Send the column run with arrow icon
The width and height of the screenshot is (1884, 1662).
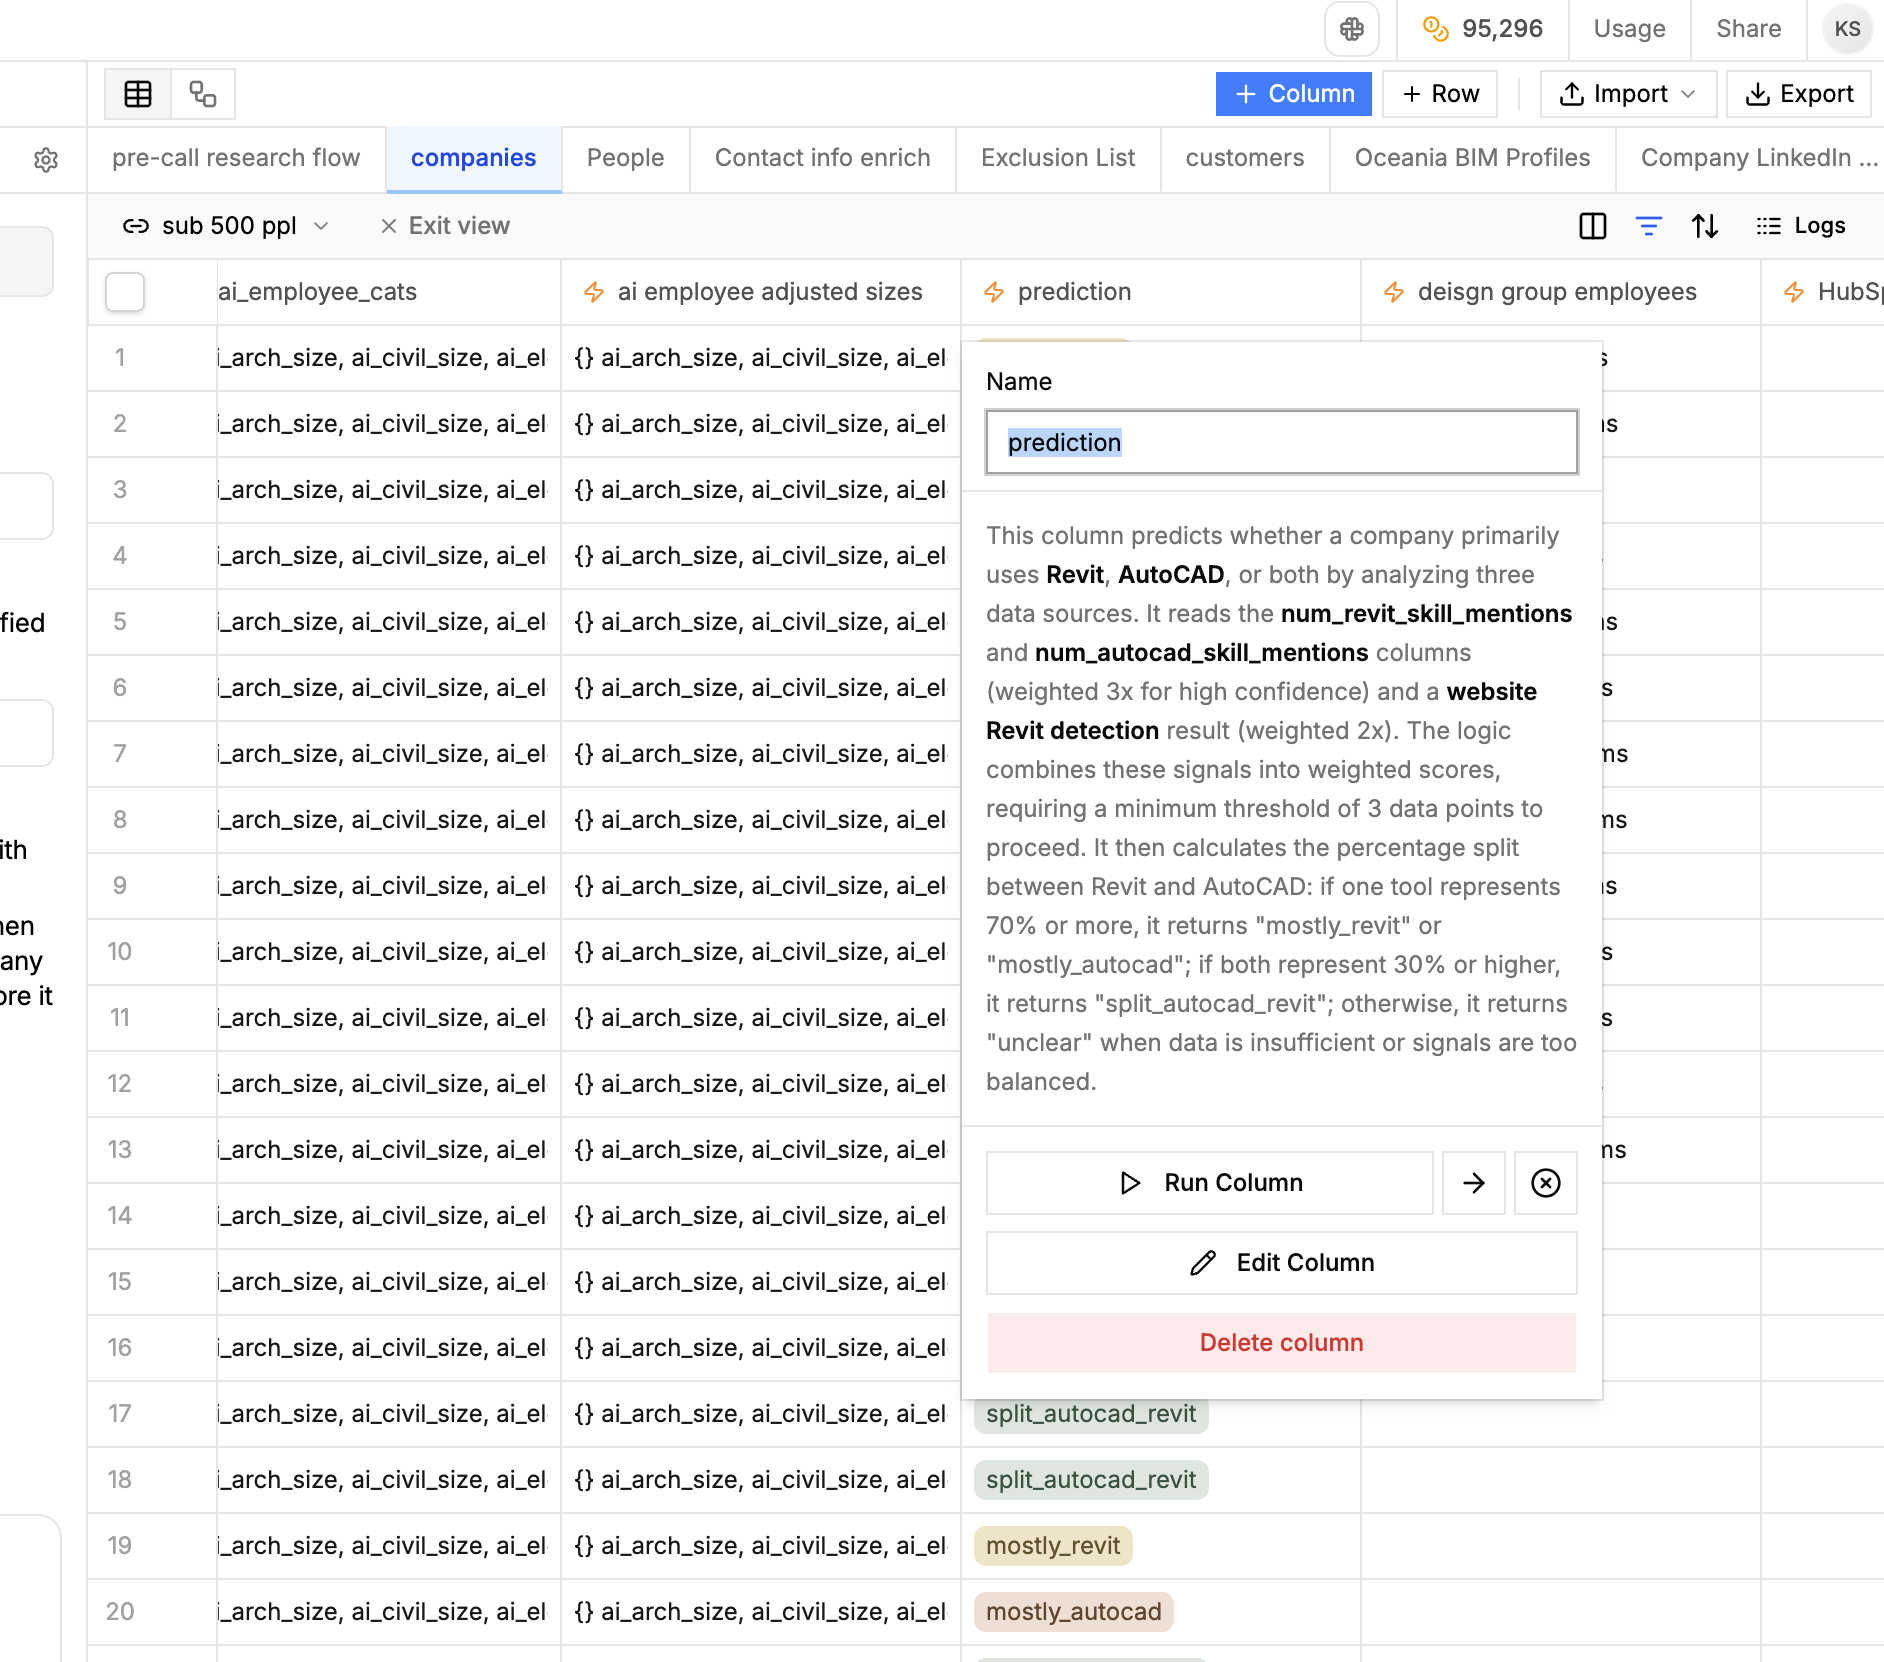(1473, 1183)
